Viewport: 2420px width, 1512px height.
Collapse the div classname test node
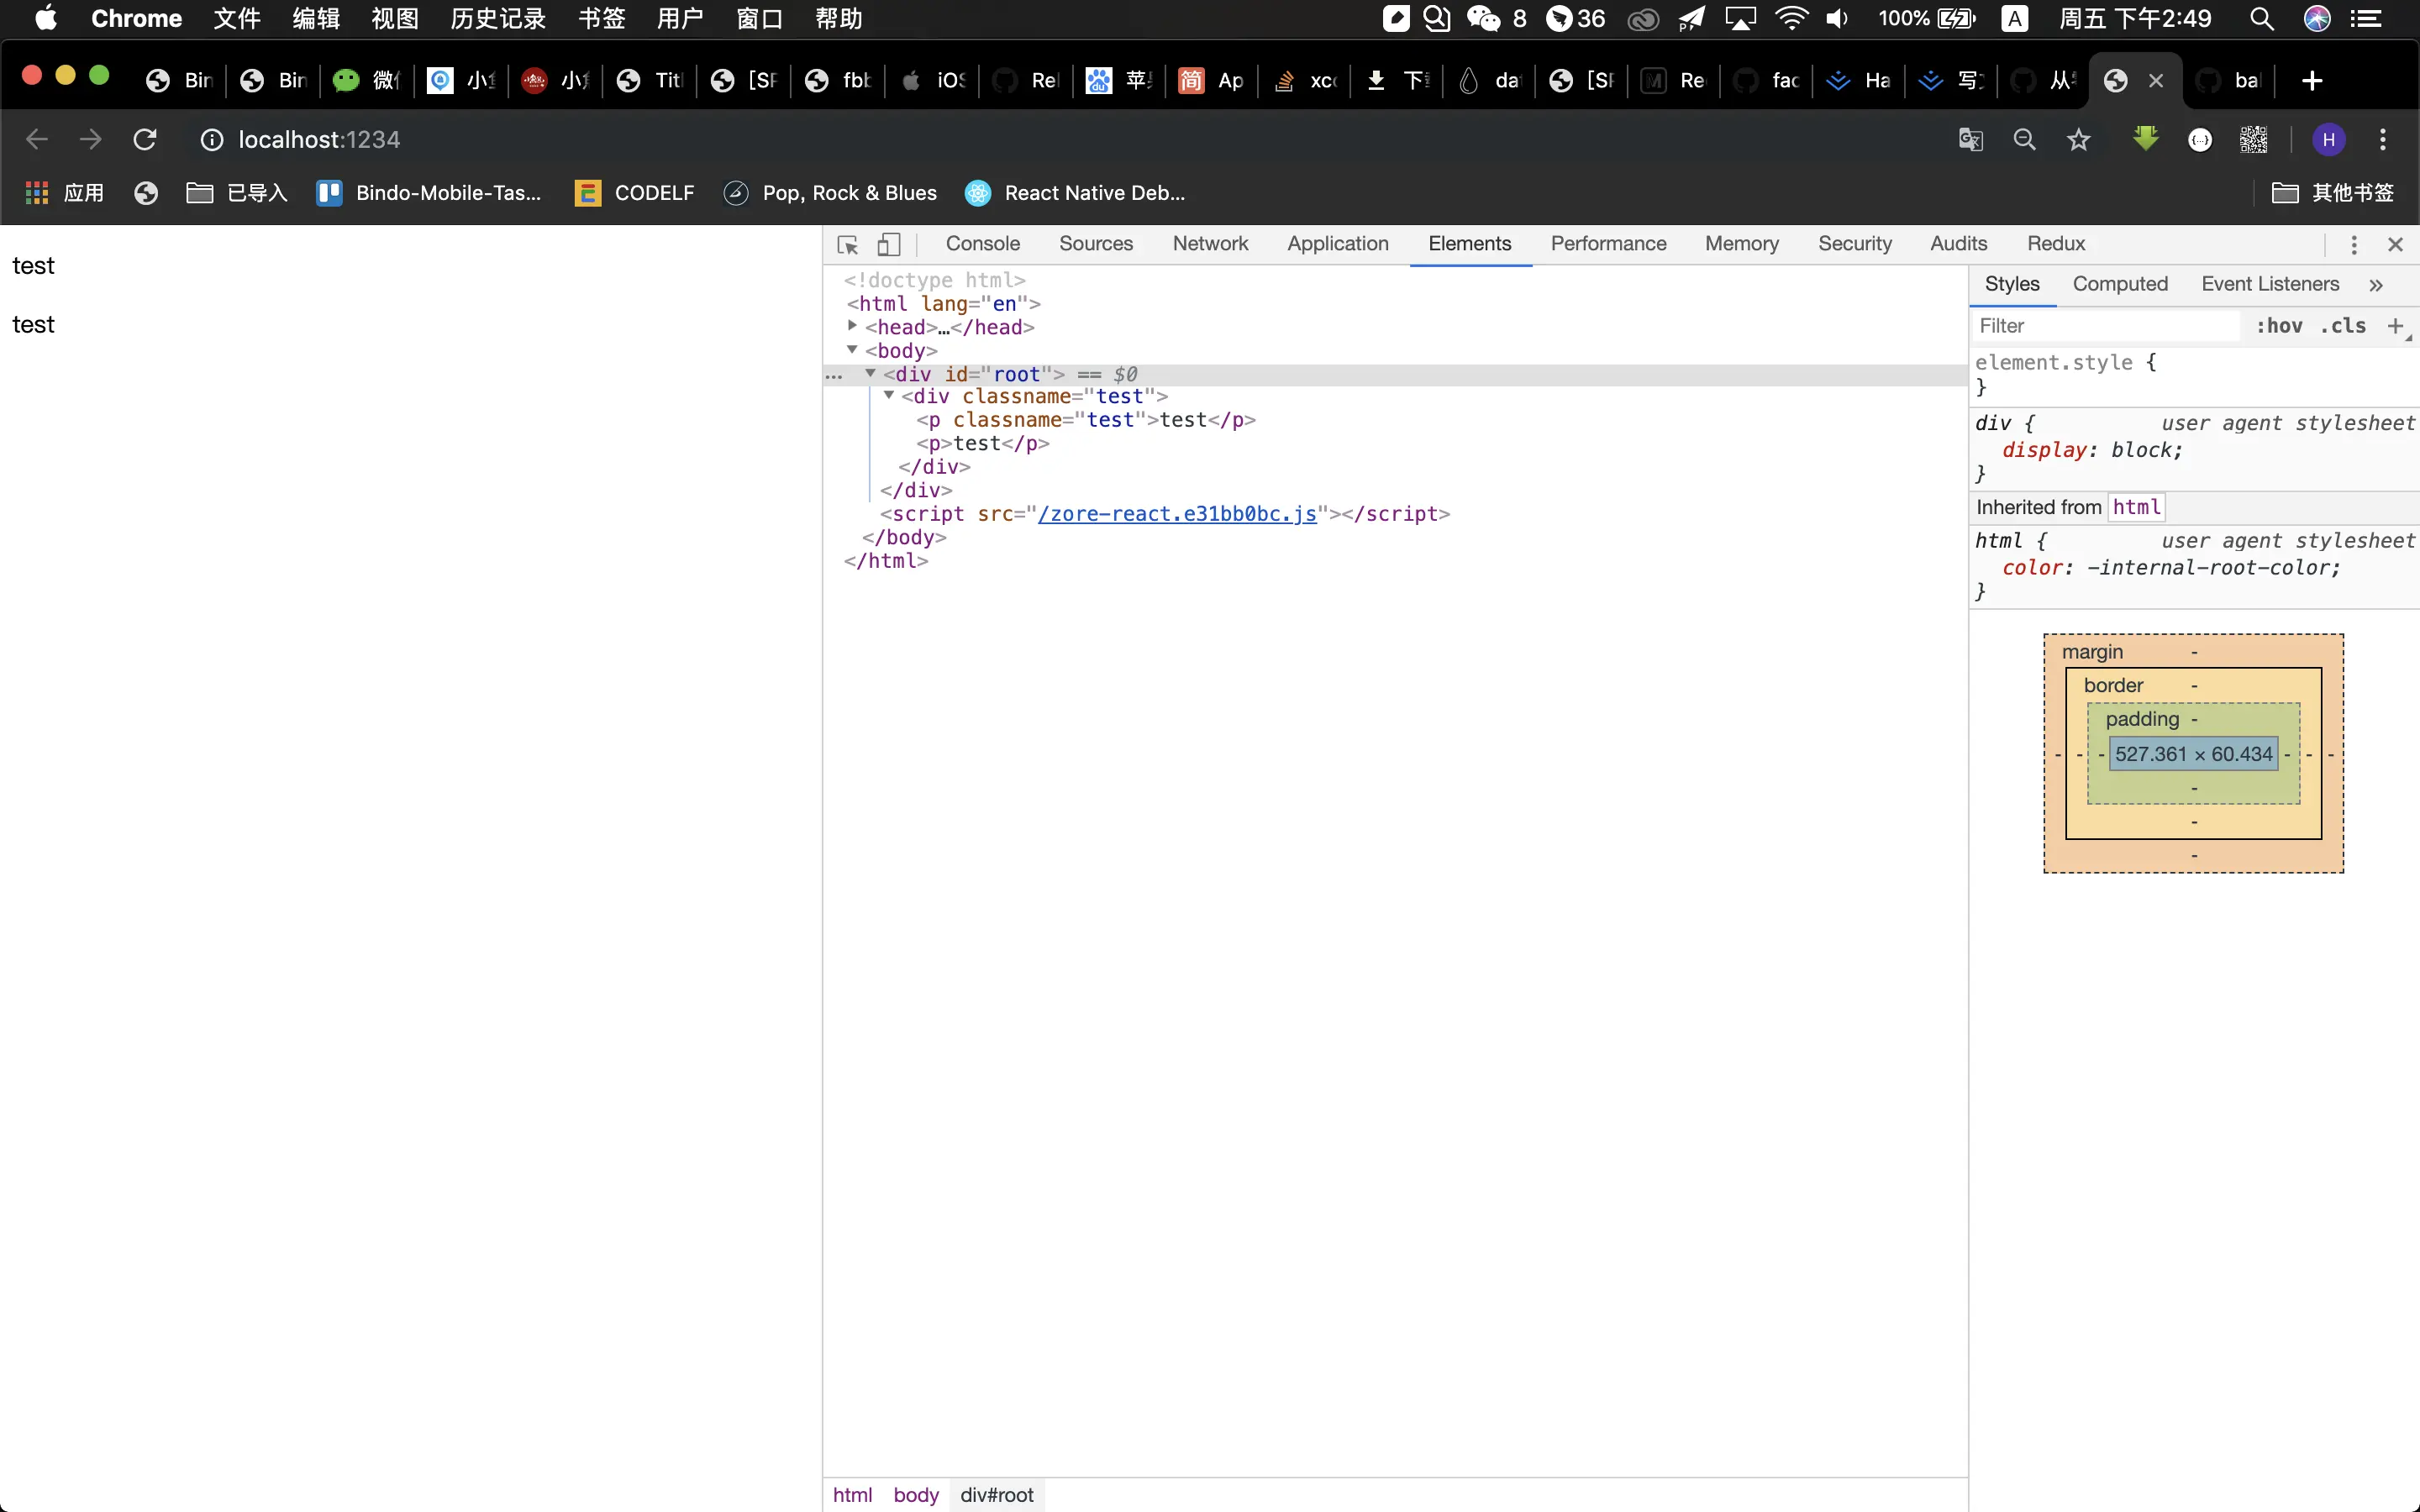click(888, 396)
